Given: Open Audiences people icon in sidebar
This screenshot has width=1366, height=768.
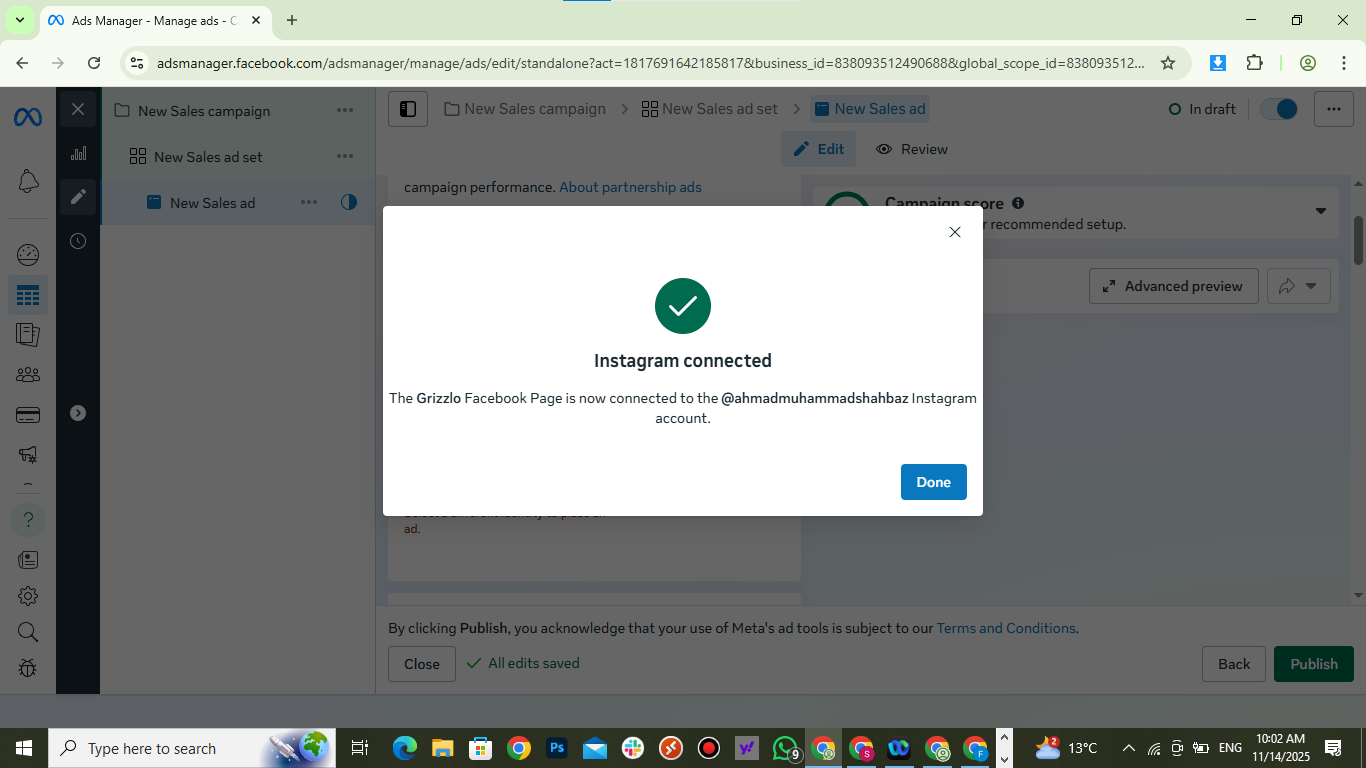Looking at the screenshot, I should [x=28, y=375].
